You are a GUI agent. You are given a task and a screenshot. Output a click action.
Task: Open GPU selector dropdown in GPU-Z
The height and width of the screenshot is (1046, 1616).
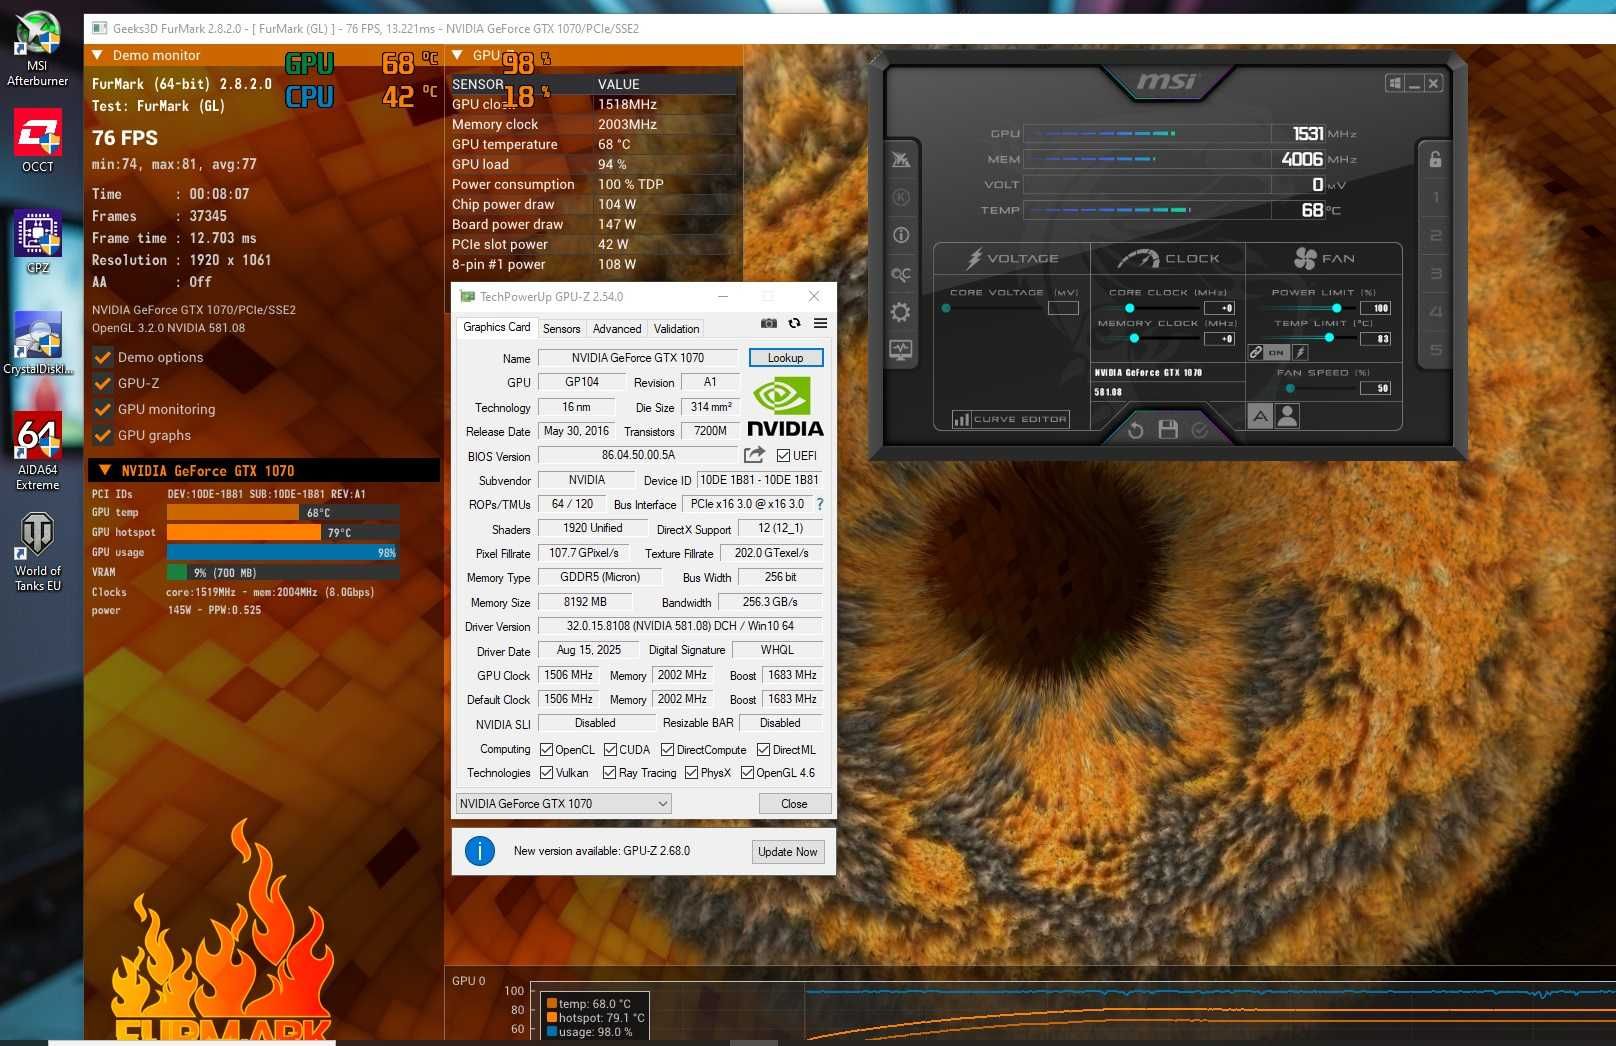[563, 804]
